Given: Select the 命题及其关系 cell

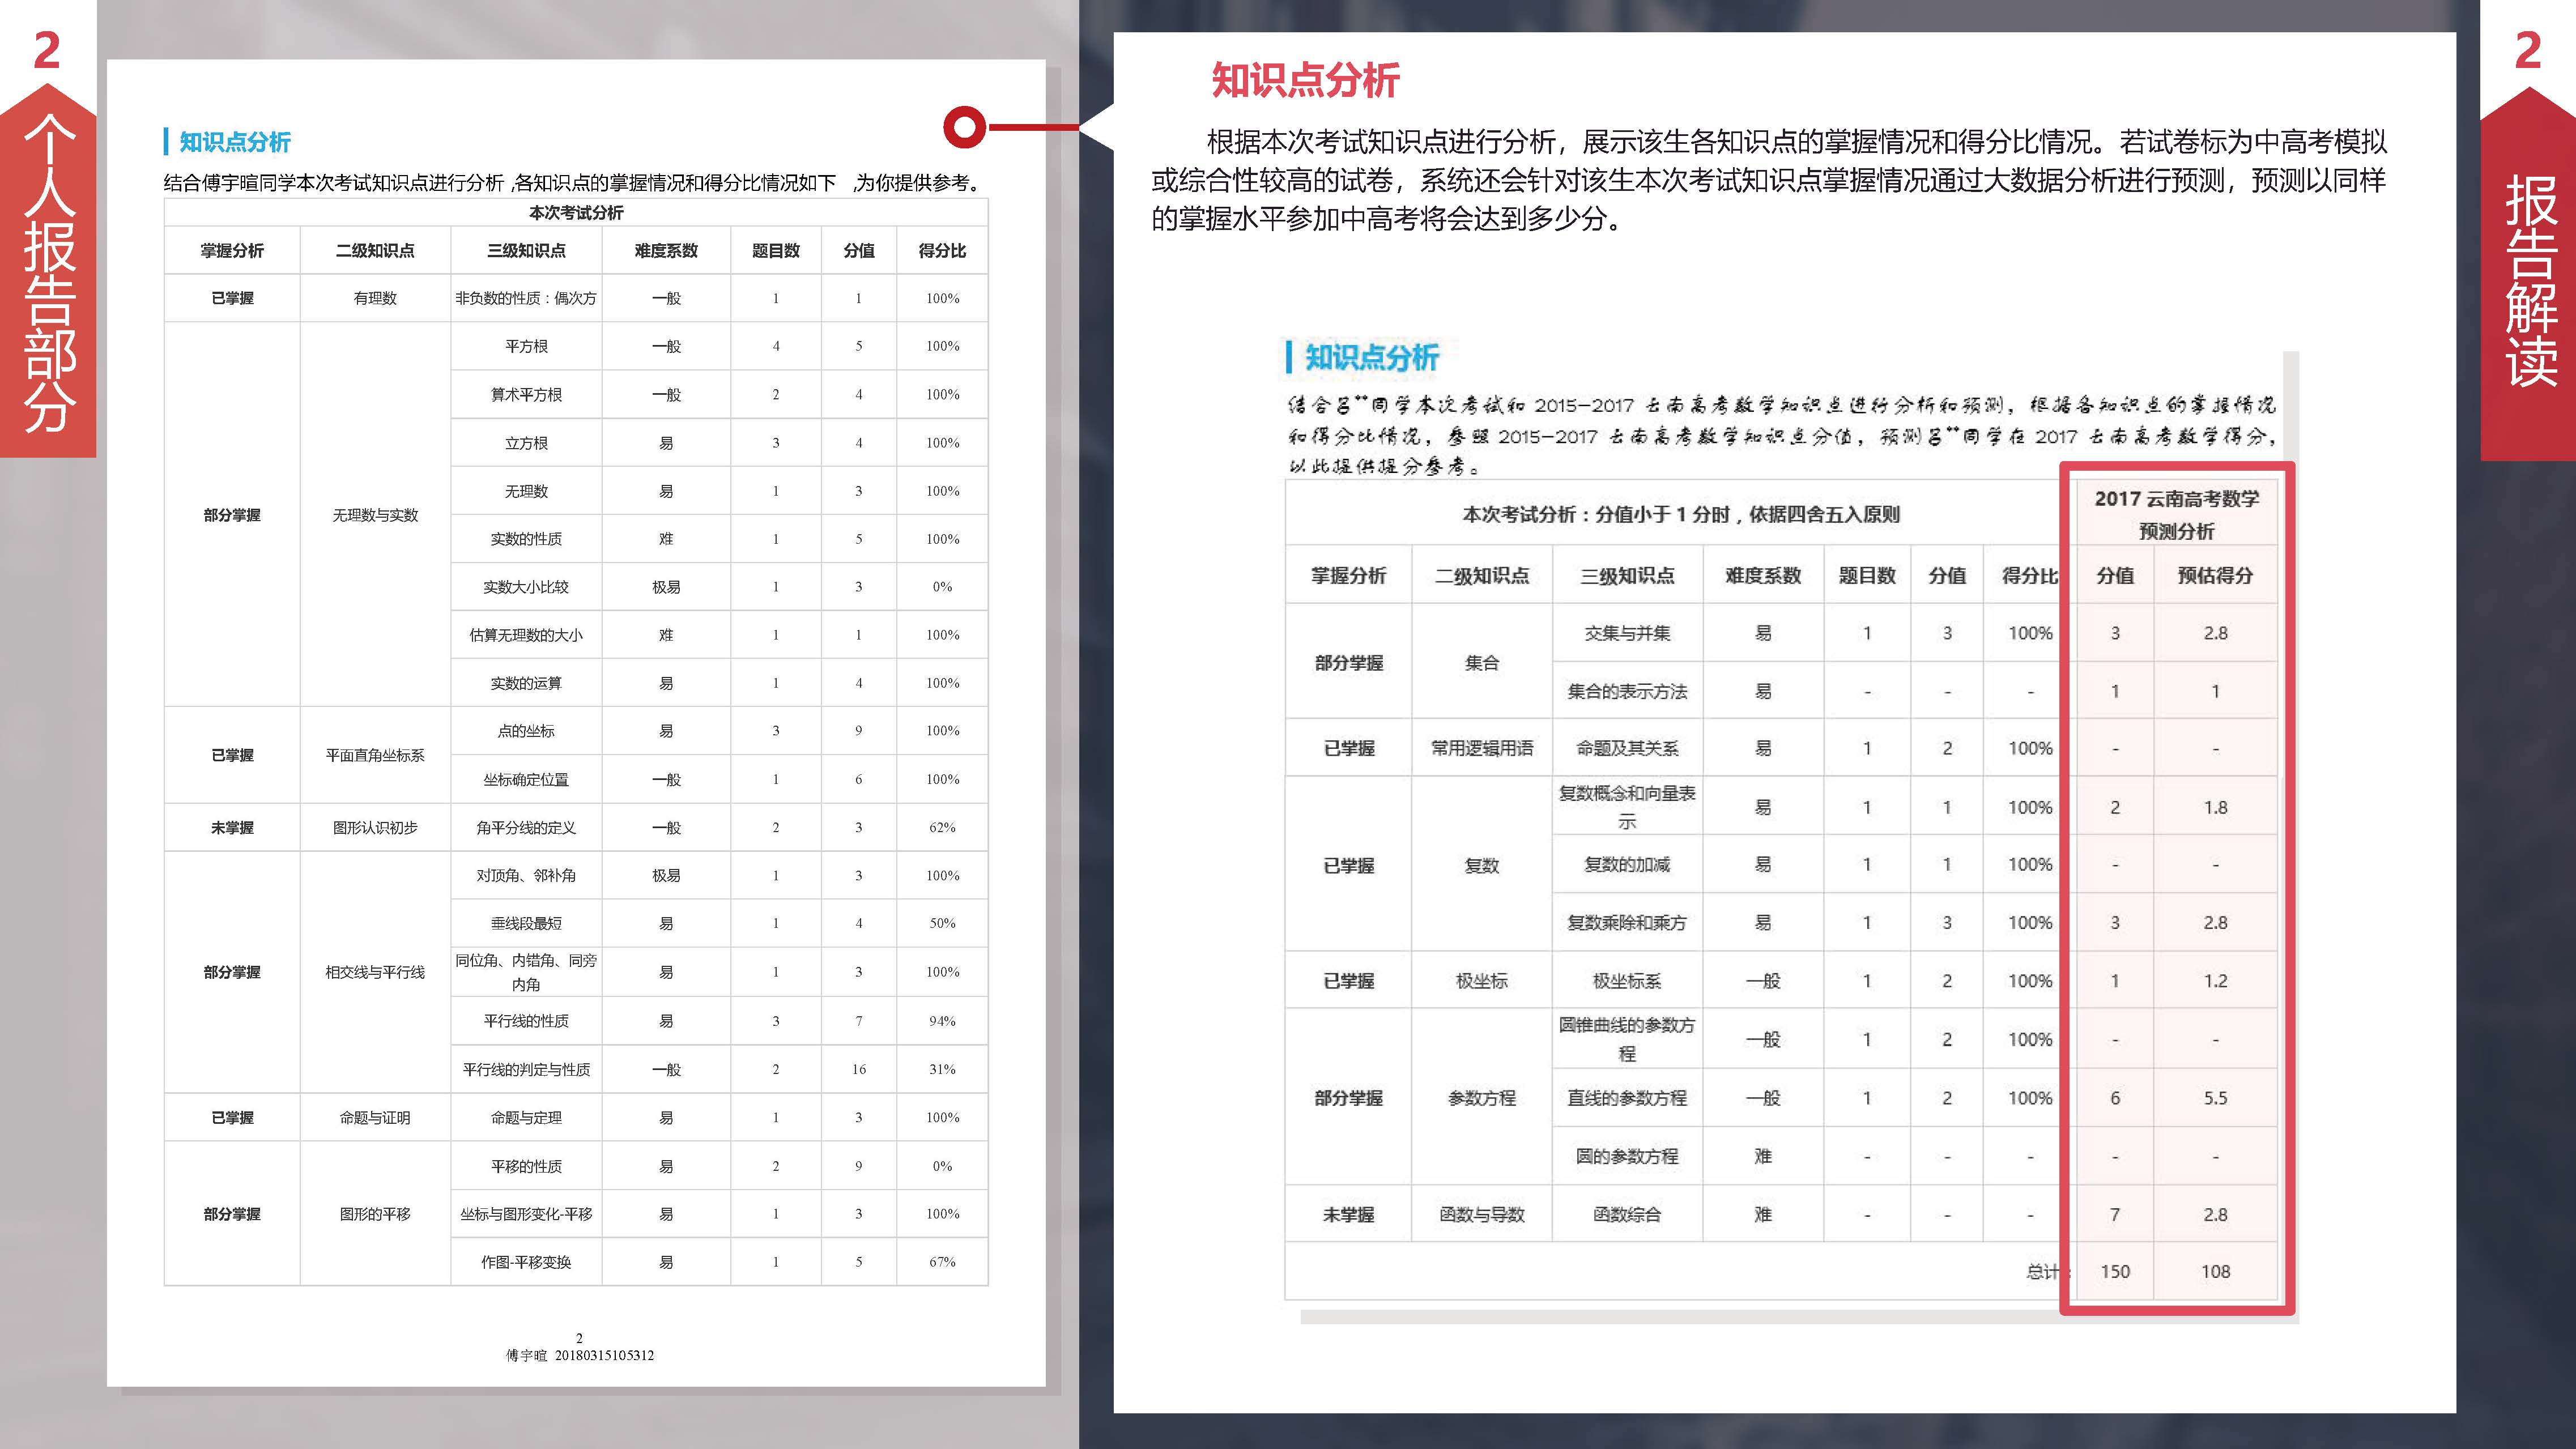Looking at the screenshot, I should [1627, 748].
